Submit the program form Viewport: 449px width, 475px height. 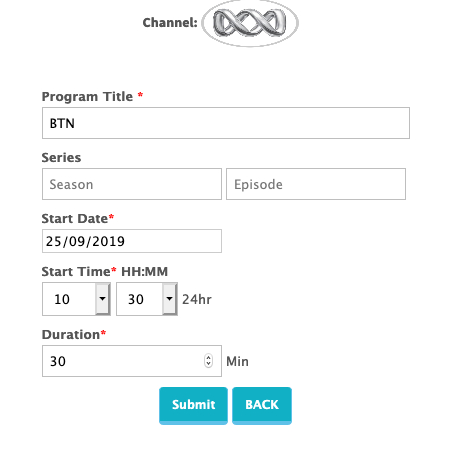click(193, 405)
